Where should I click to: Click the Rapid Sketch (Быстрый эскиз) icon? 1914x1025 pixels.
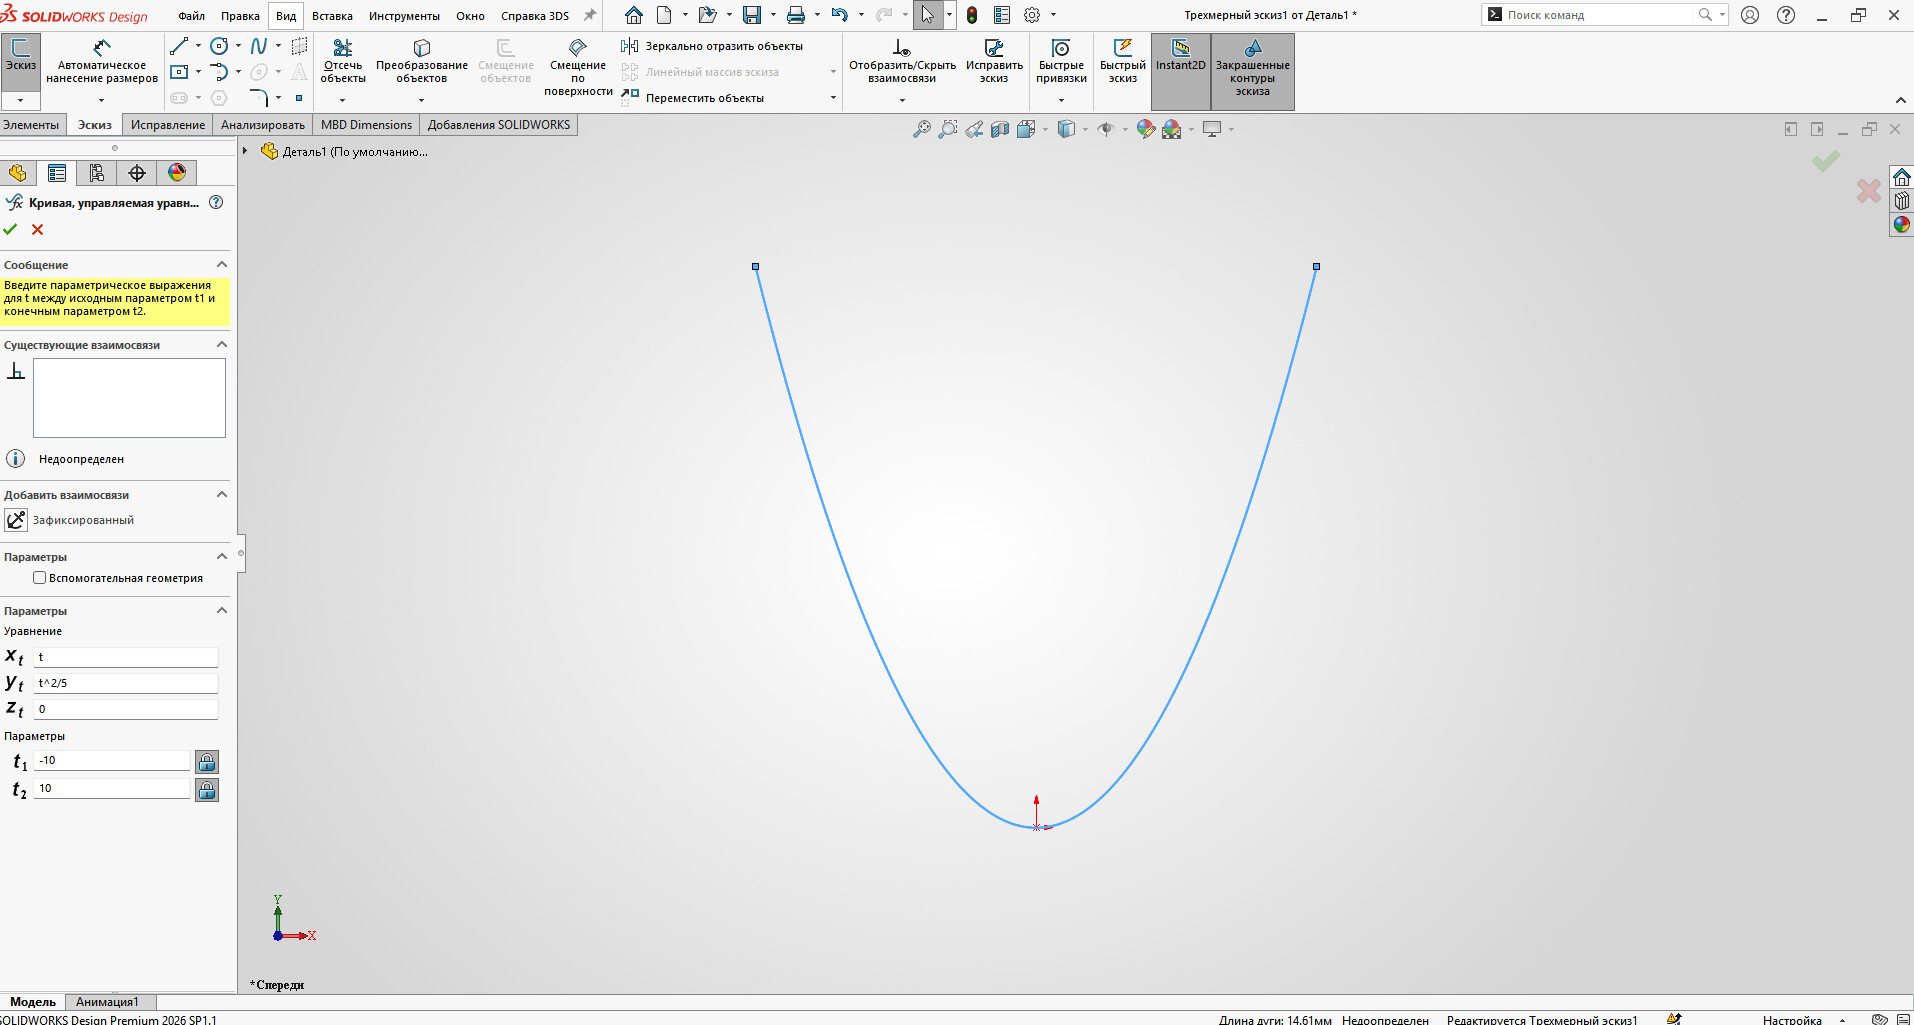coord(1122,48)
